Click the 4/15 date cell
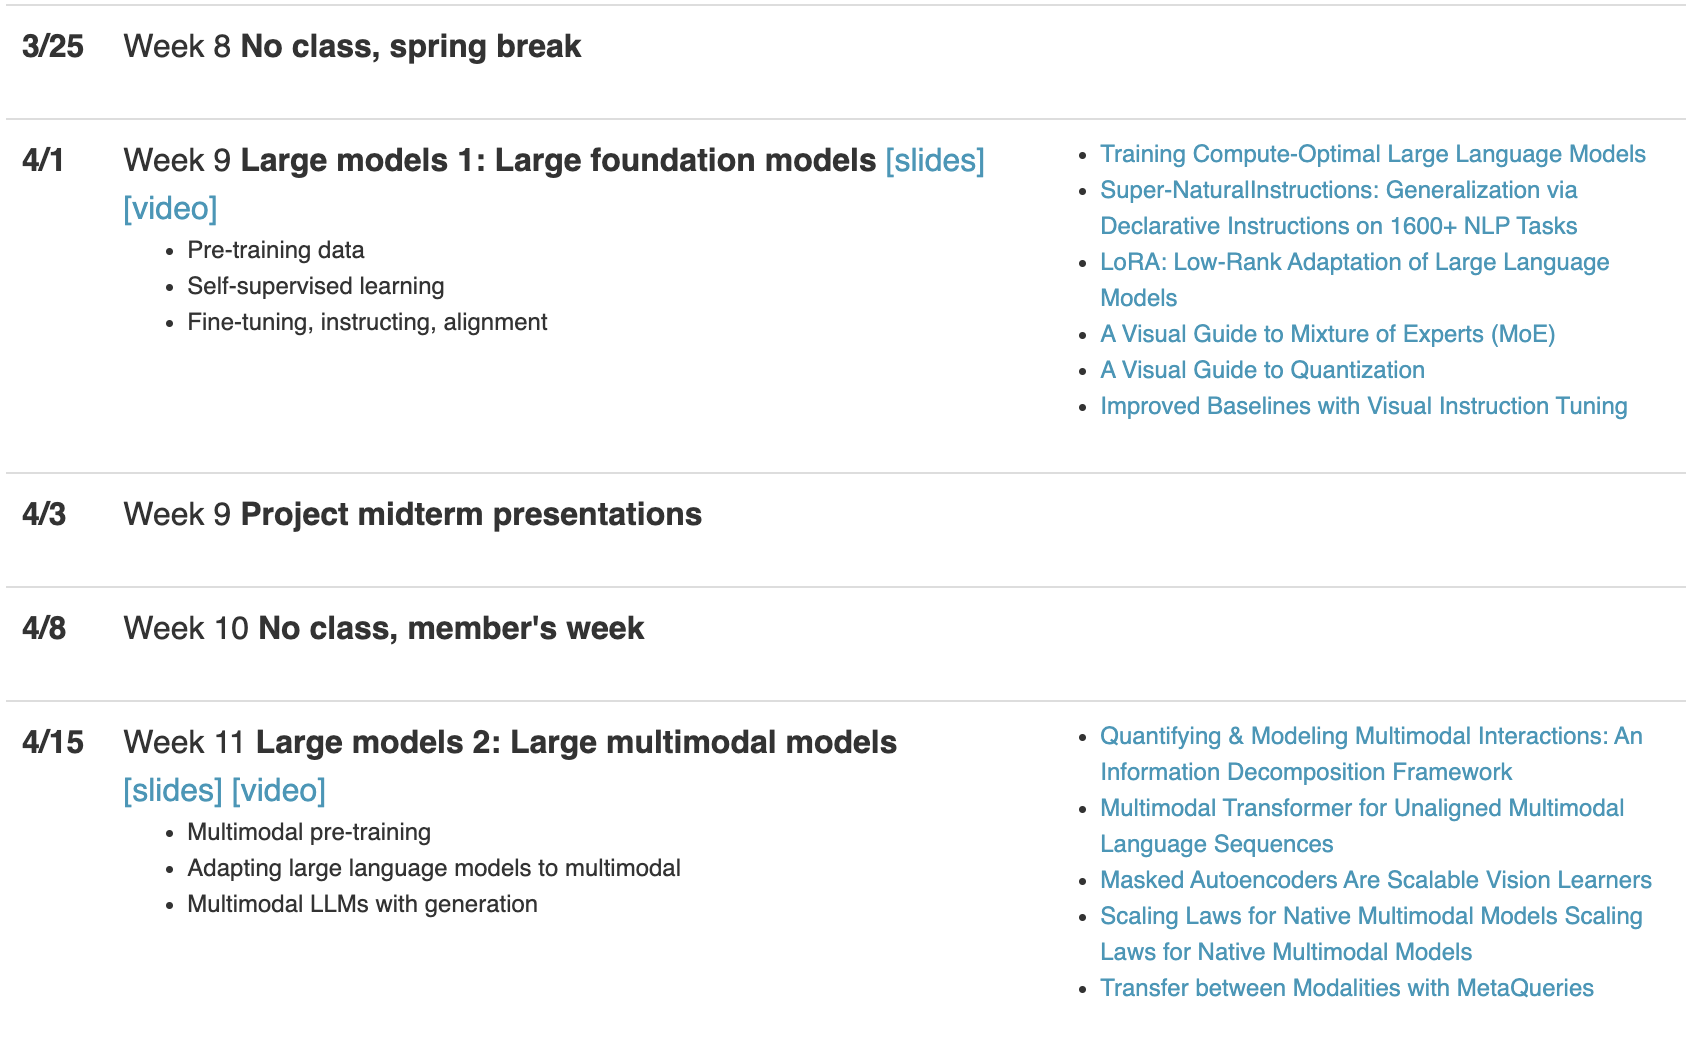This screenshot has height=1046, width=1706. [53, 742]
